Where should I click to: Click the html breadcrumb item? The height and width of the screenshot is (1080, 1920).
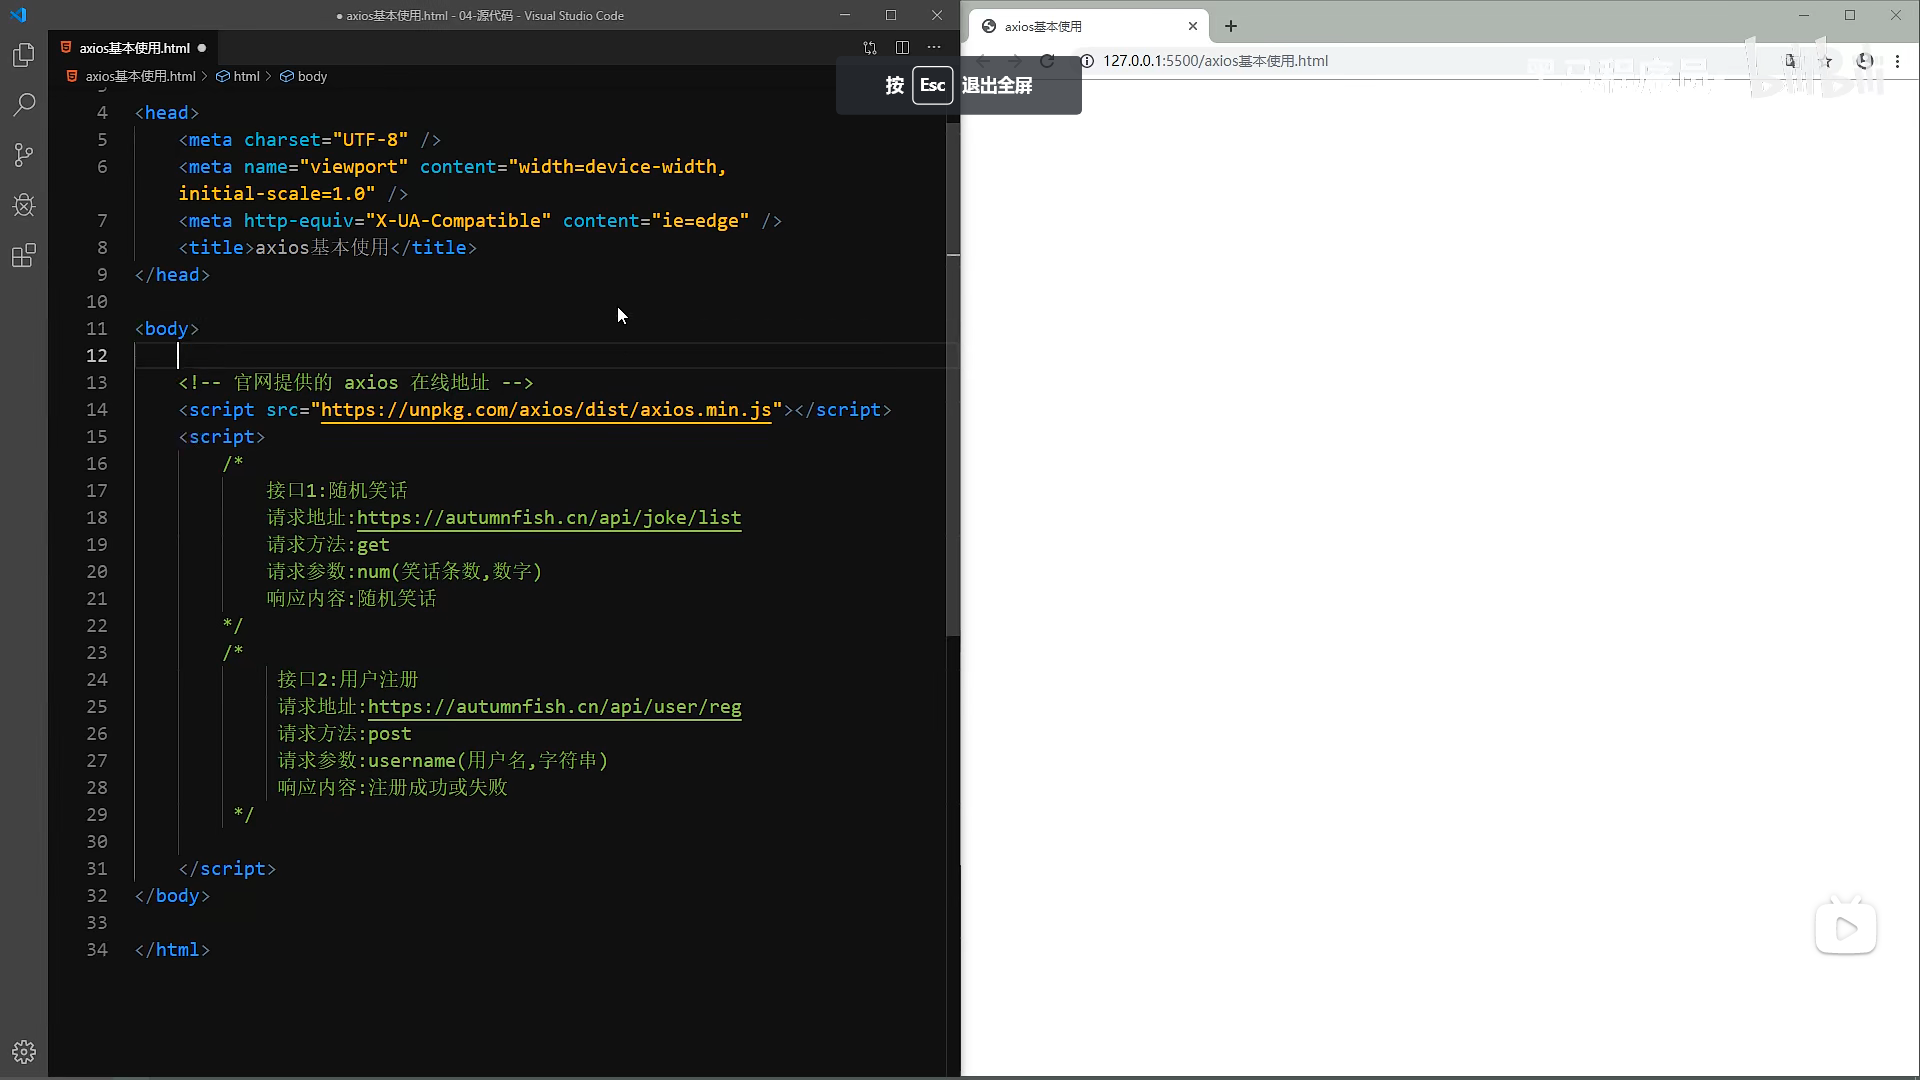click(238, 76)
